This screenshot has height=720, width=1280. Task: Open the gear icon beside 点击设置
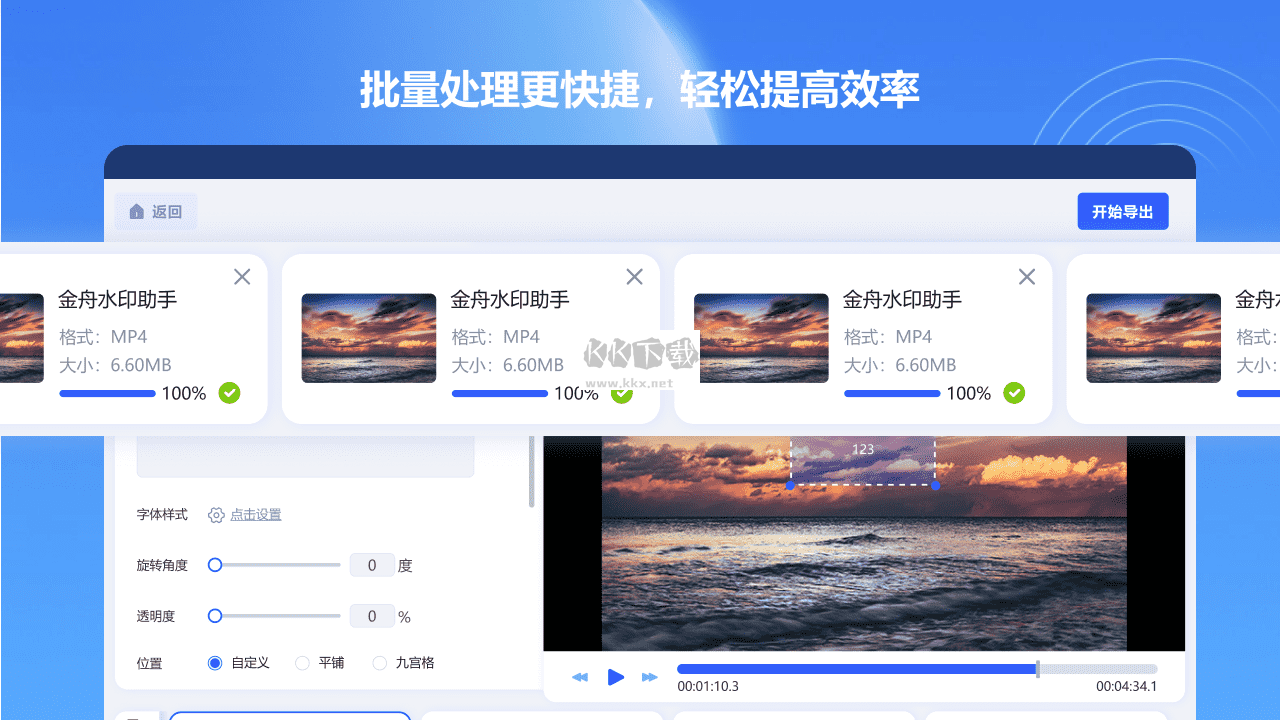216,514
